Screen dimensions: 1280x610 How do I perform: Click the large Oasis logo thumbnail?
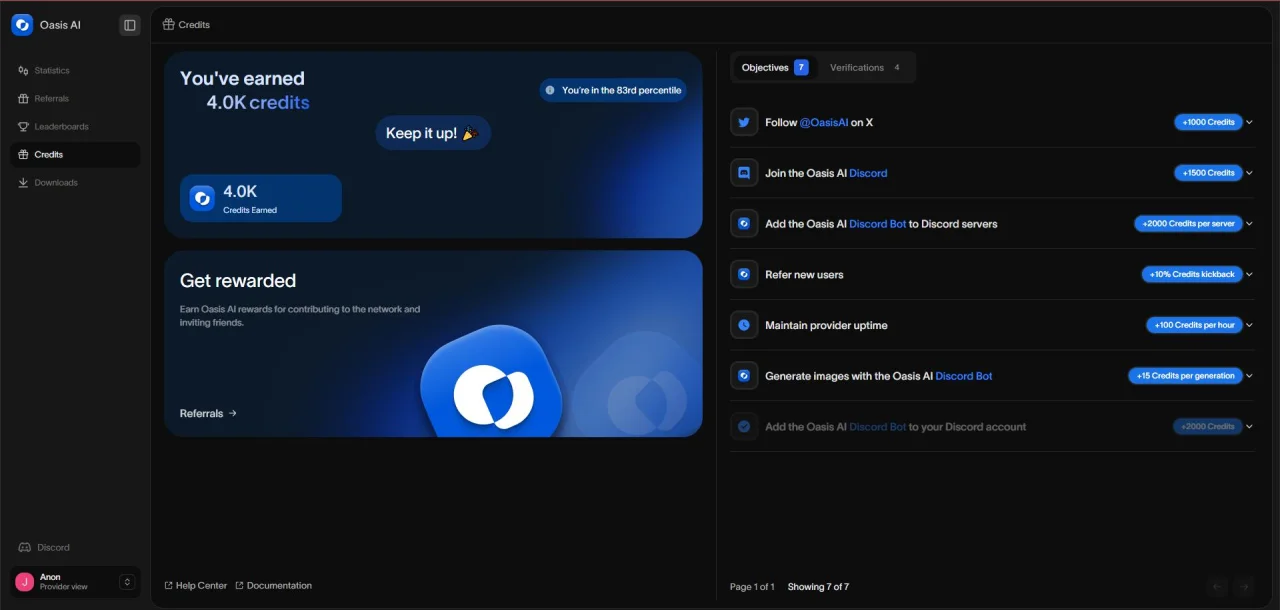pos(491,383)
